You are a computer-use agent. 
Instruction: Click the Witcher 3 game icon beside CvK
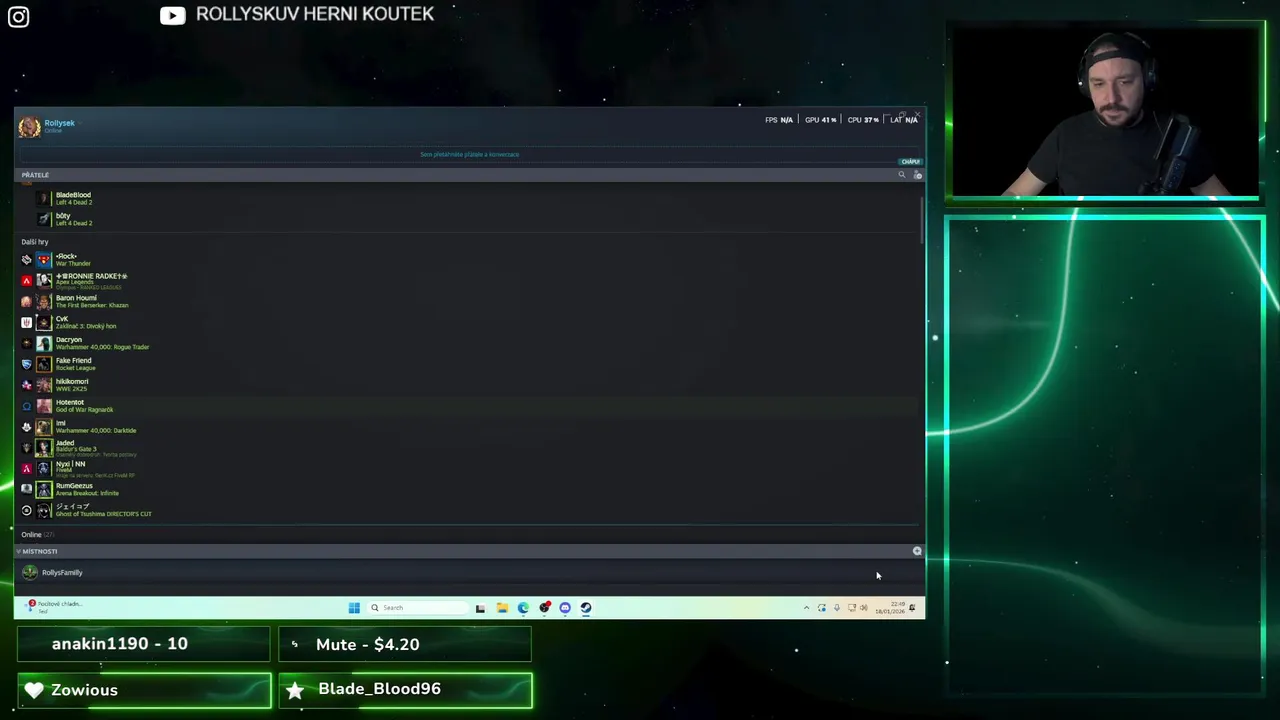[x=27, y=323]
